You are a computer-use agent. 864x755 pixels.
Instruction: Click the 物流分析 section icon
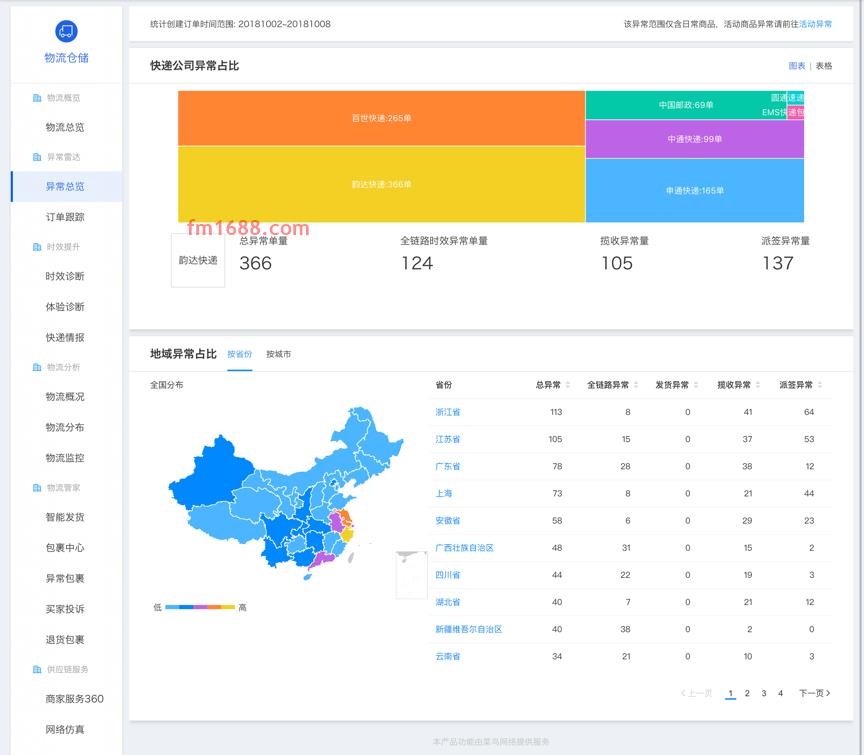point(37,367)
